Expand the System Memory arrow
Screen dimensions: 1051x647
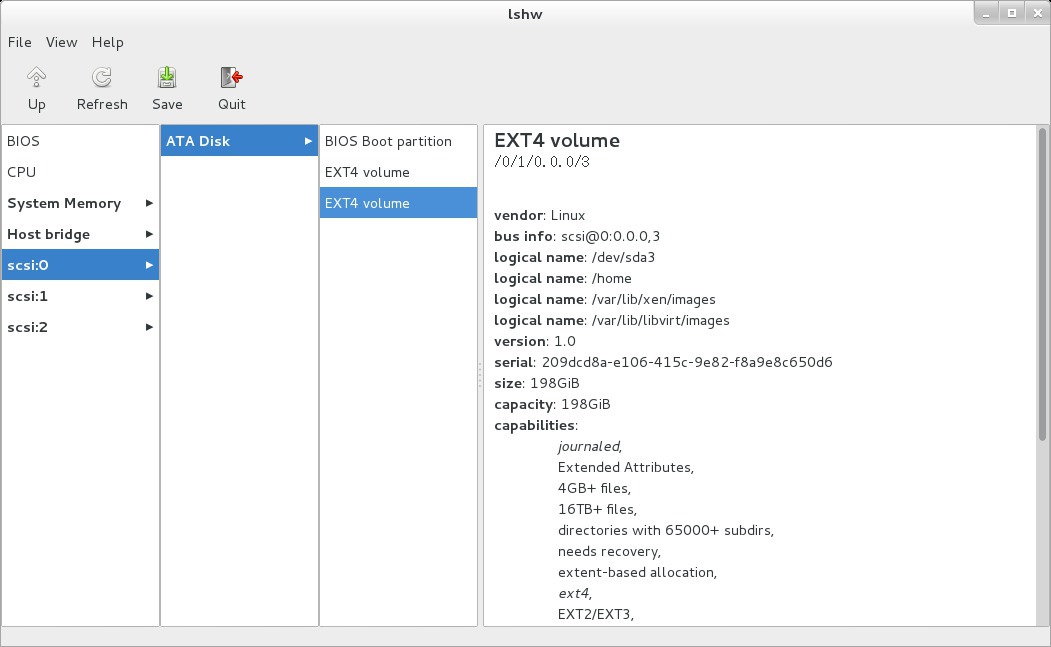pos(149,203)
